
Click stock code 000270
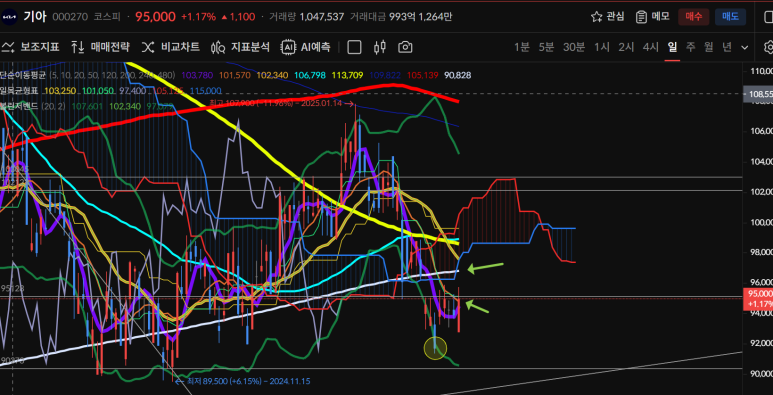[70, 17]
